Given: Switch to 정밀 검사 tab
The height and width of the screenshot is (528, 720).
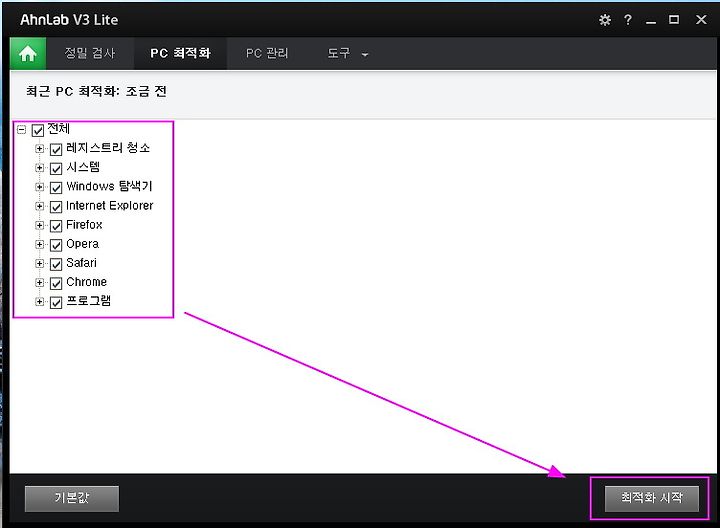Looking at the screenshot, I should (x=90, y=53).
